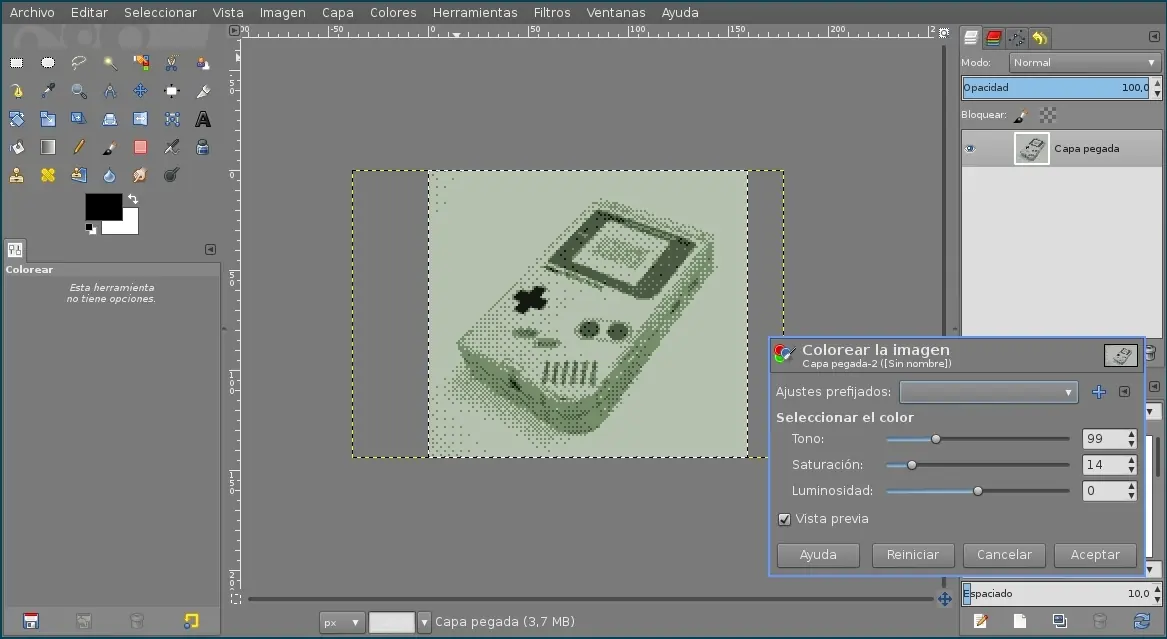This screenshot has width=1167, height=639.
Task: Expand the Ajustes prefijados dropdown
Action: pyautogui.click(x=988, y=392)
